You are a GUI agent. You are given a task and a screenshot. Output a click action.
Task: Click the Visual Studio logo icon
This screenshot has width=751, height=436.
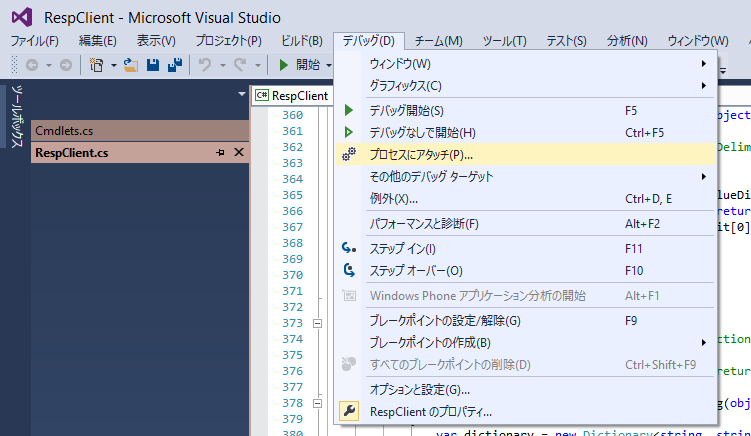[x=22, y=17]
